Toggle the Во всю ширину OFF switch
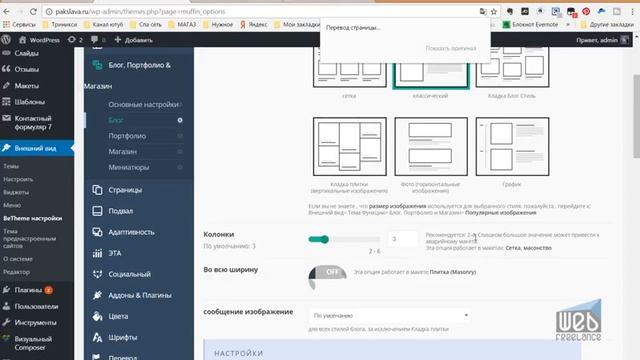The width and height of the screenshot is (640, 360). 328,272
